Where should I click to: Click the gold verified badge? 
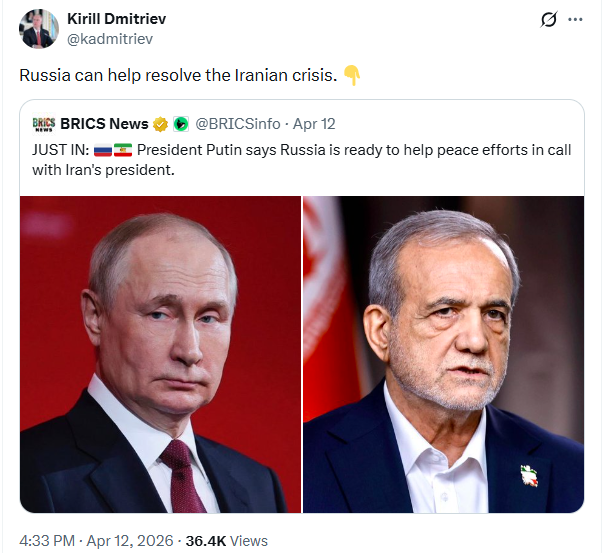(x=159, y=124)
